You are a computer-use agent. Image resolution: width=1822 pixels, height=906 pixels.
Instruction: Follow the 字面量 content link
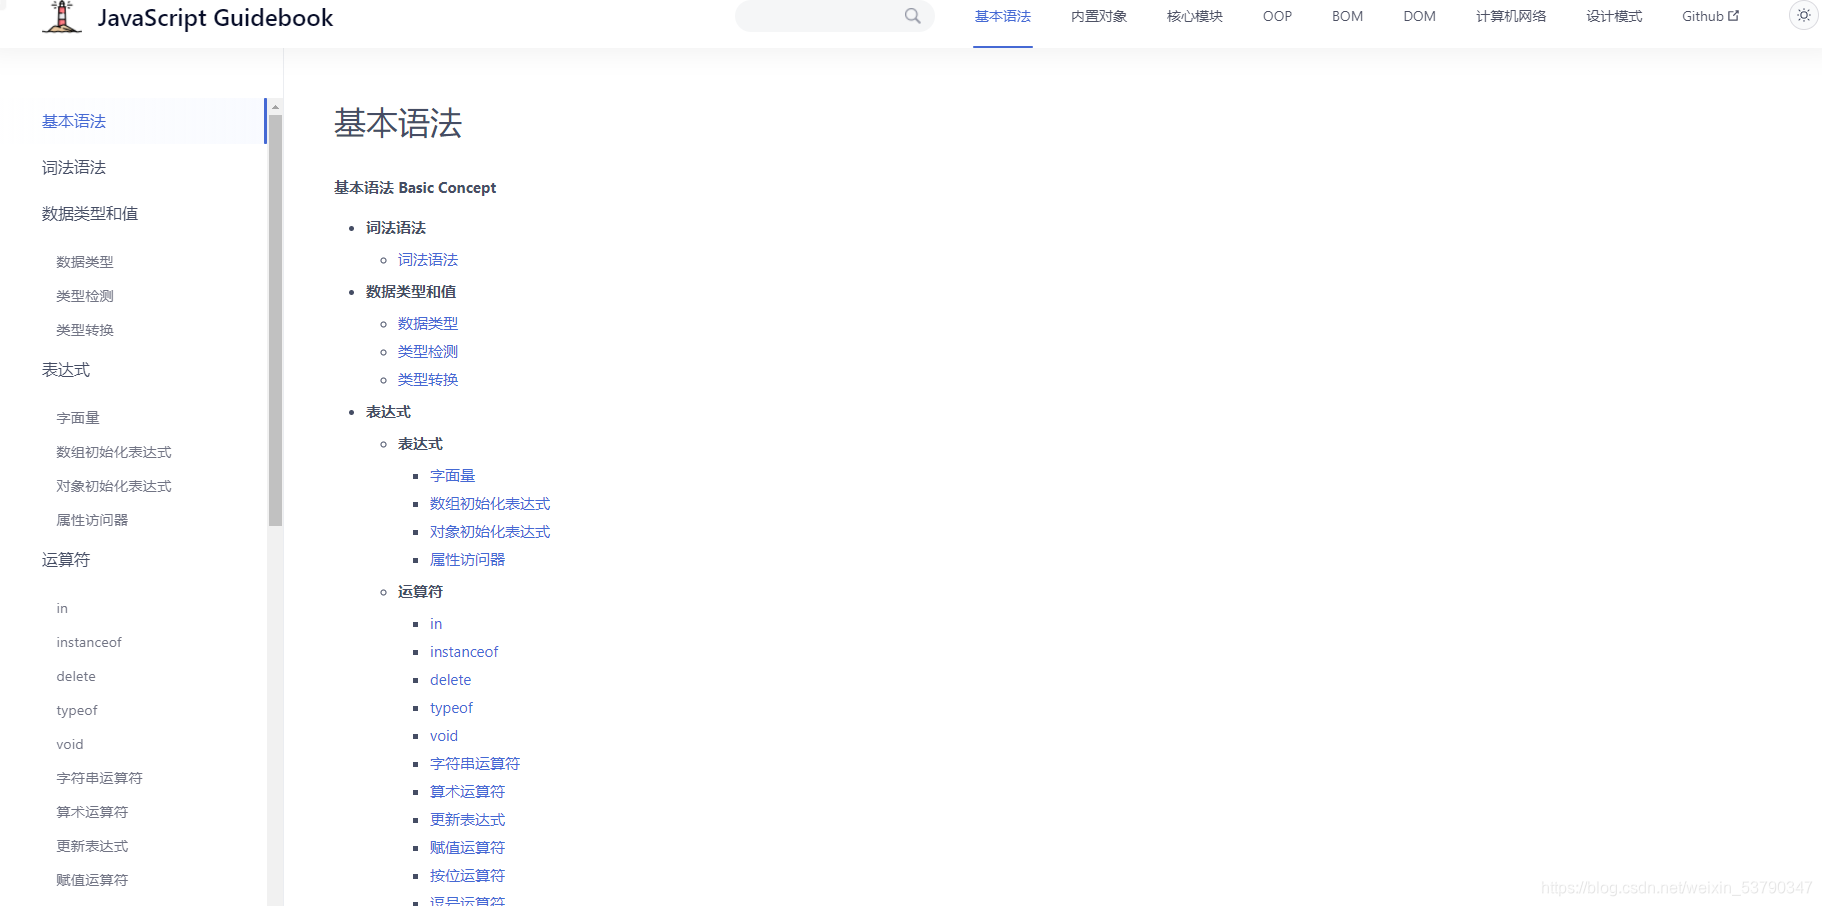coord(453,475)
